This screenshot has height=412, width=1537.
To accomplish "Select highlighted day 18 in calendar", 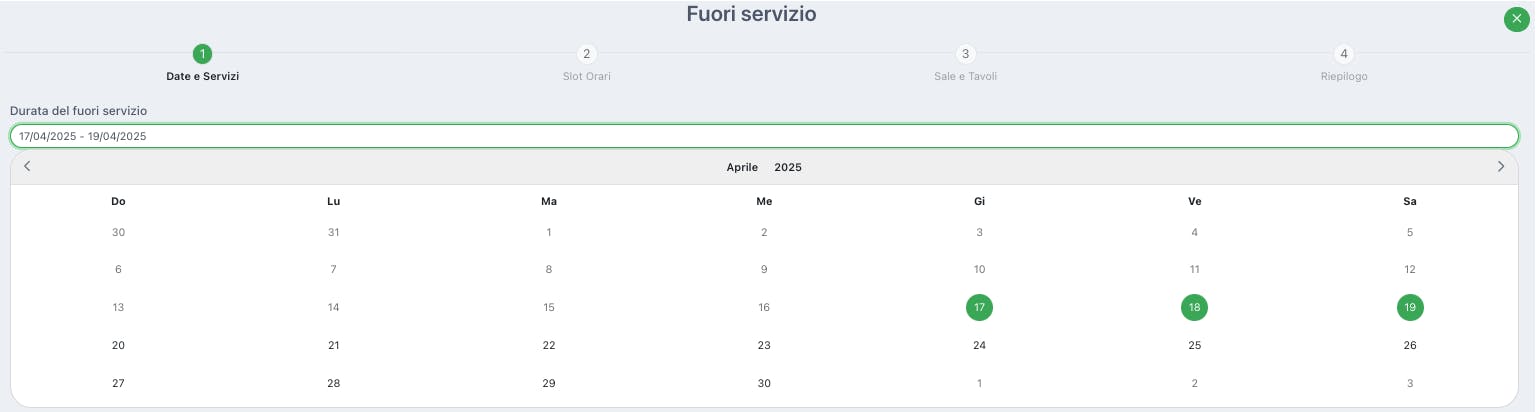I will [x=1194, y=308].
